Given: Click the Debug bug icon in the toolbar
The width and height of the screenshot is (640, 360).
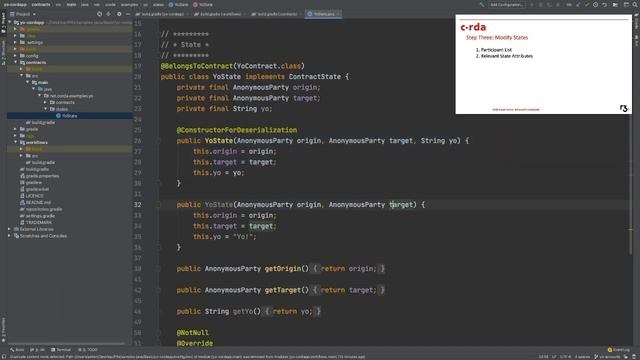Looking at the screenshot, I should (x=541, y=4).
